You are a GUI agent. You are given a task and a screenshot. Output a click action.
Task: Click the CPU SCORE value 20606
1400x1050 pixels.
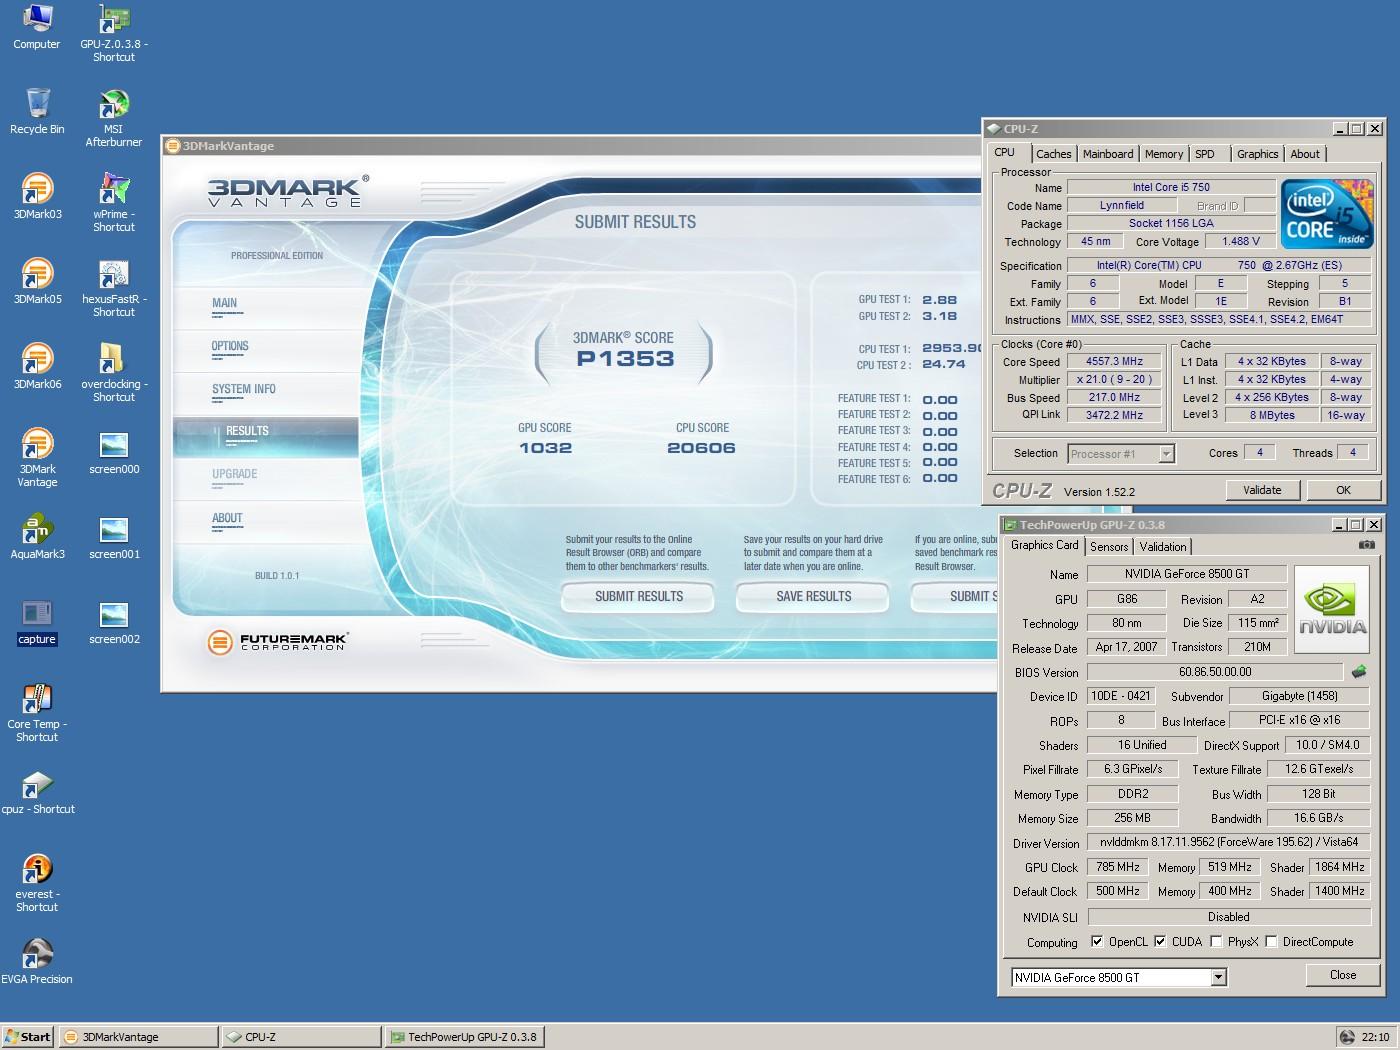click(701, 448)
